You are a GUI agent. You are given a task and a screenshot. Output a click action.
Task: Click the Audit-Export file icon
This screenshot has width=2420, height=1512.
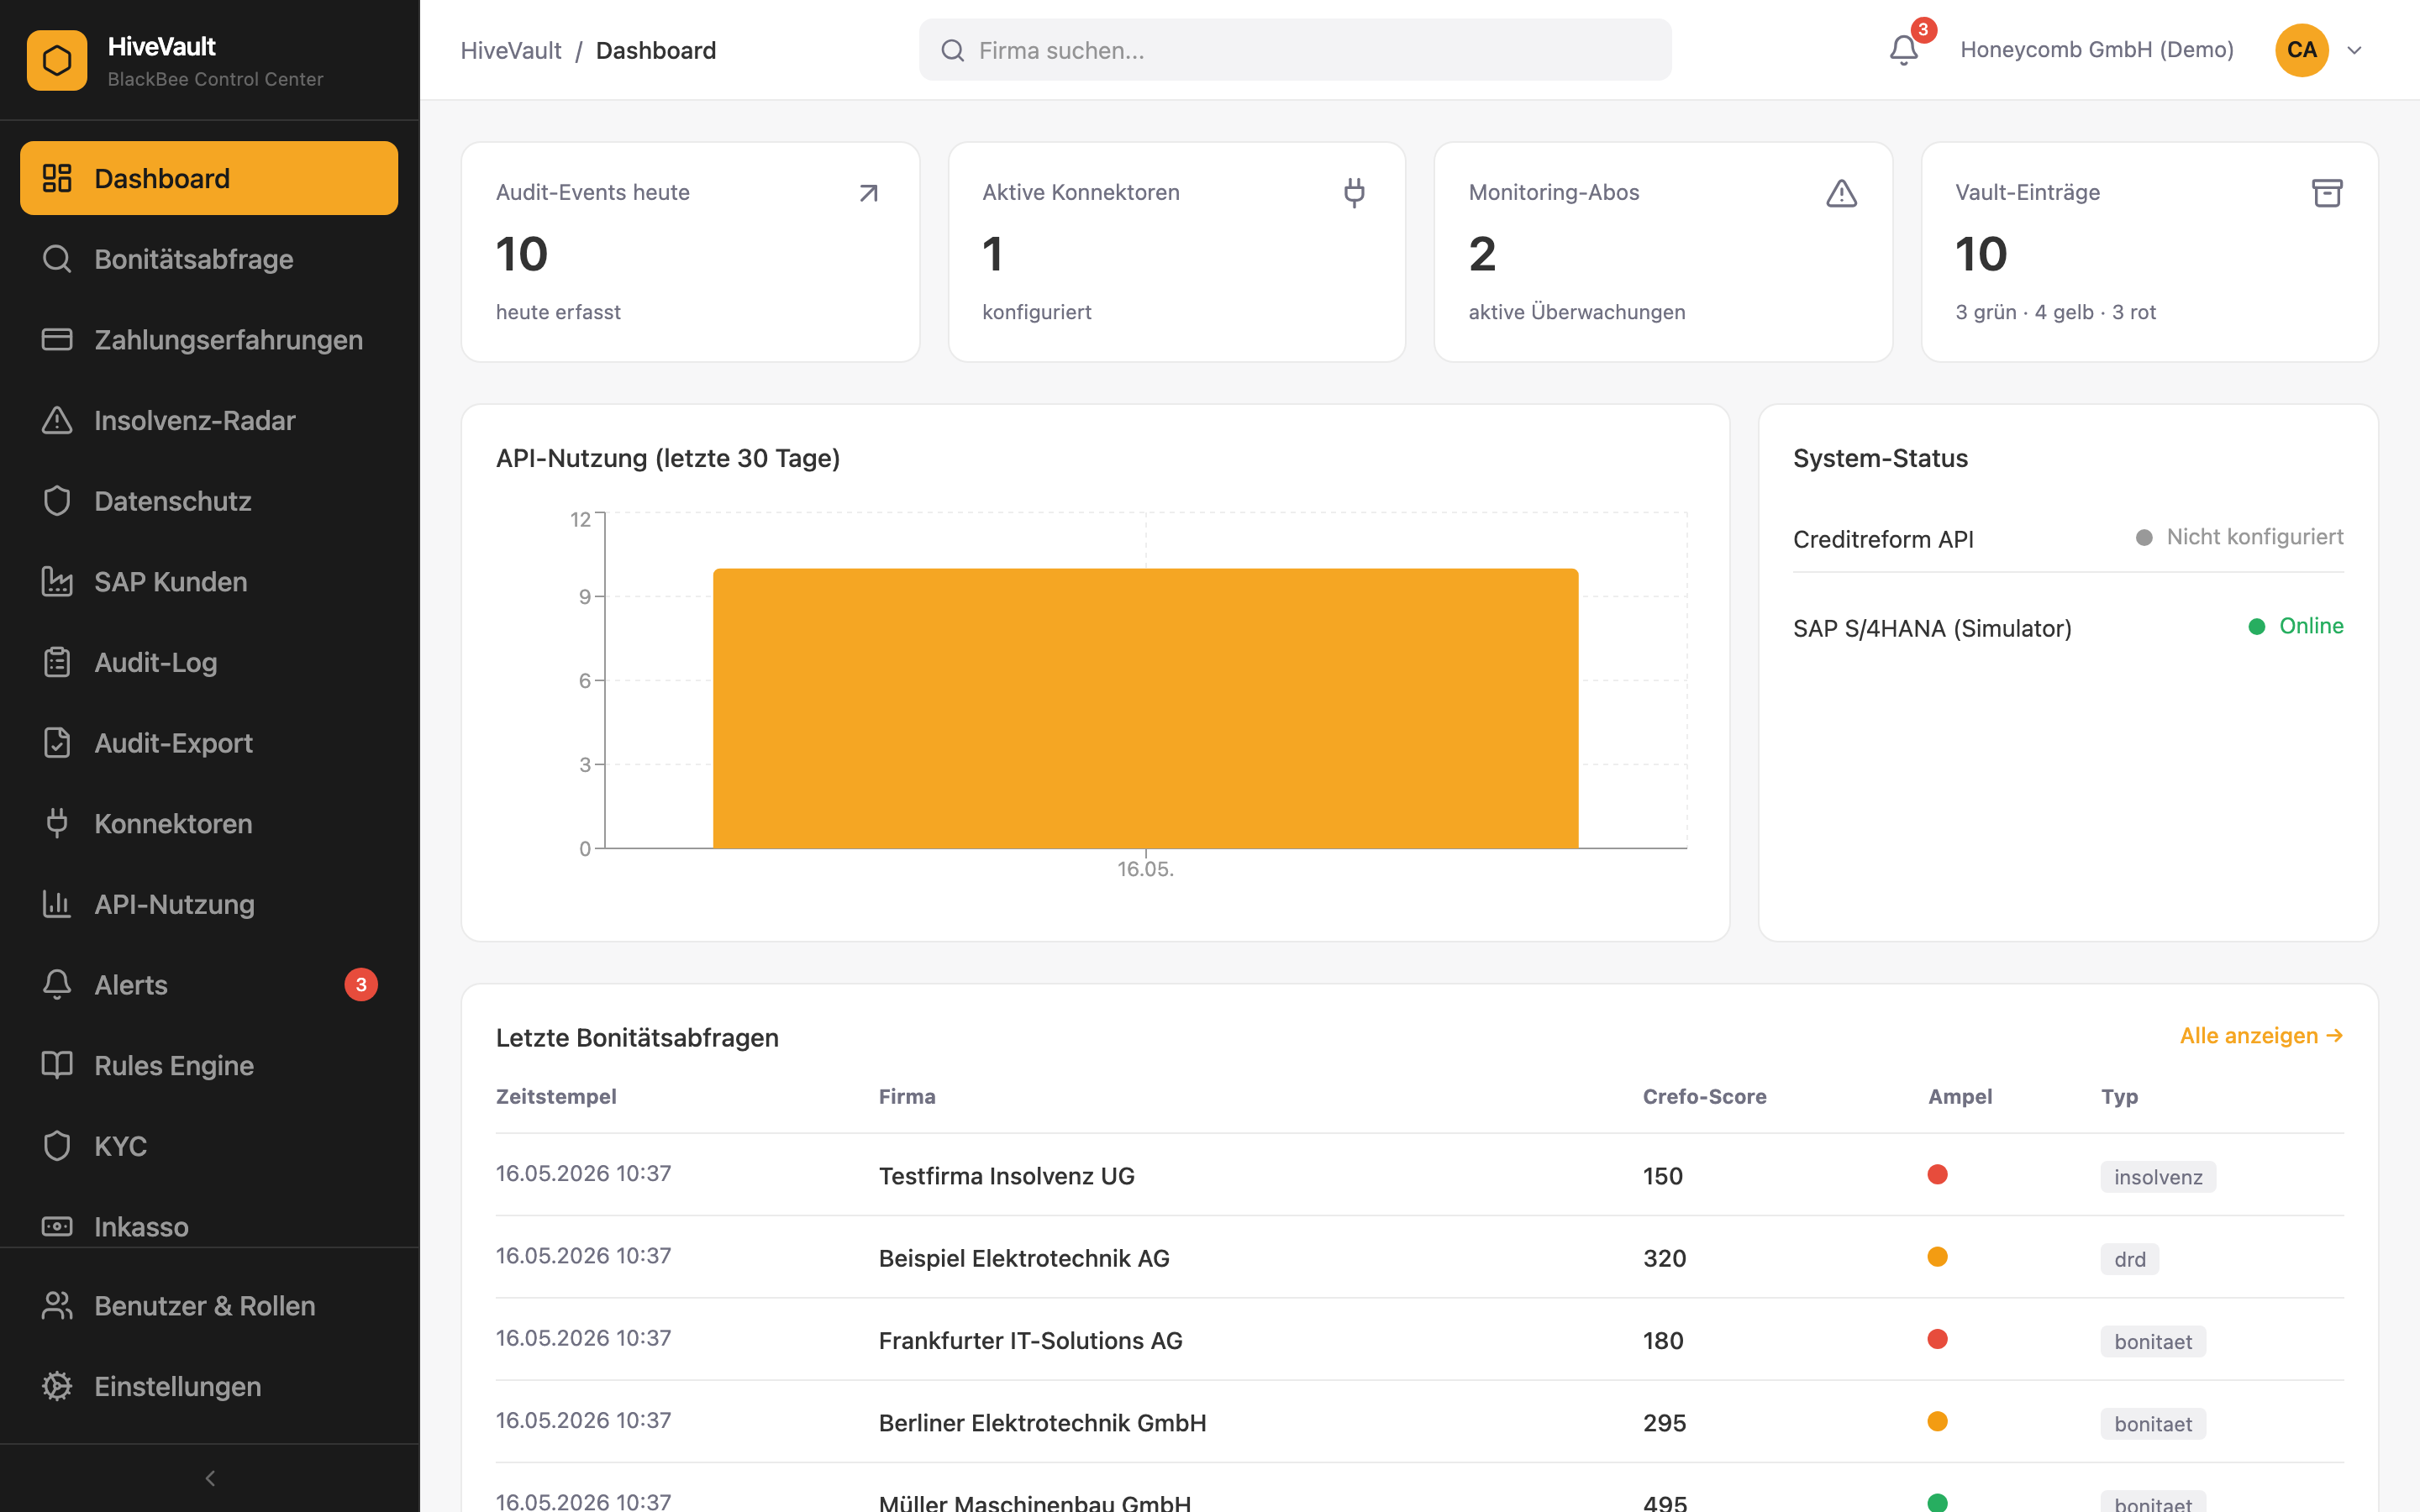[57, 743]
